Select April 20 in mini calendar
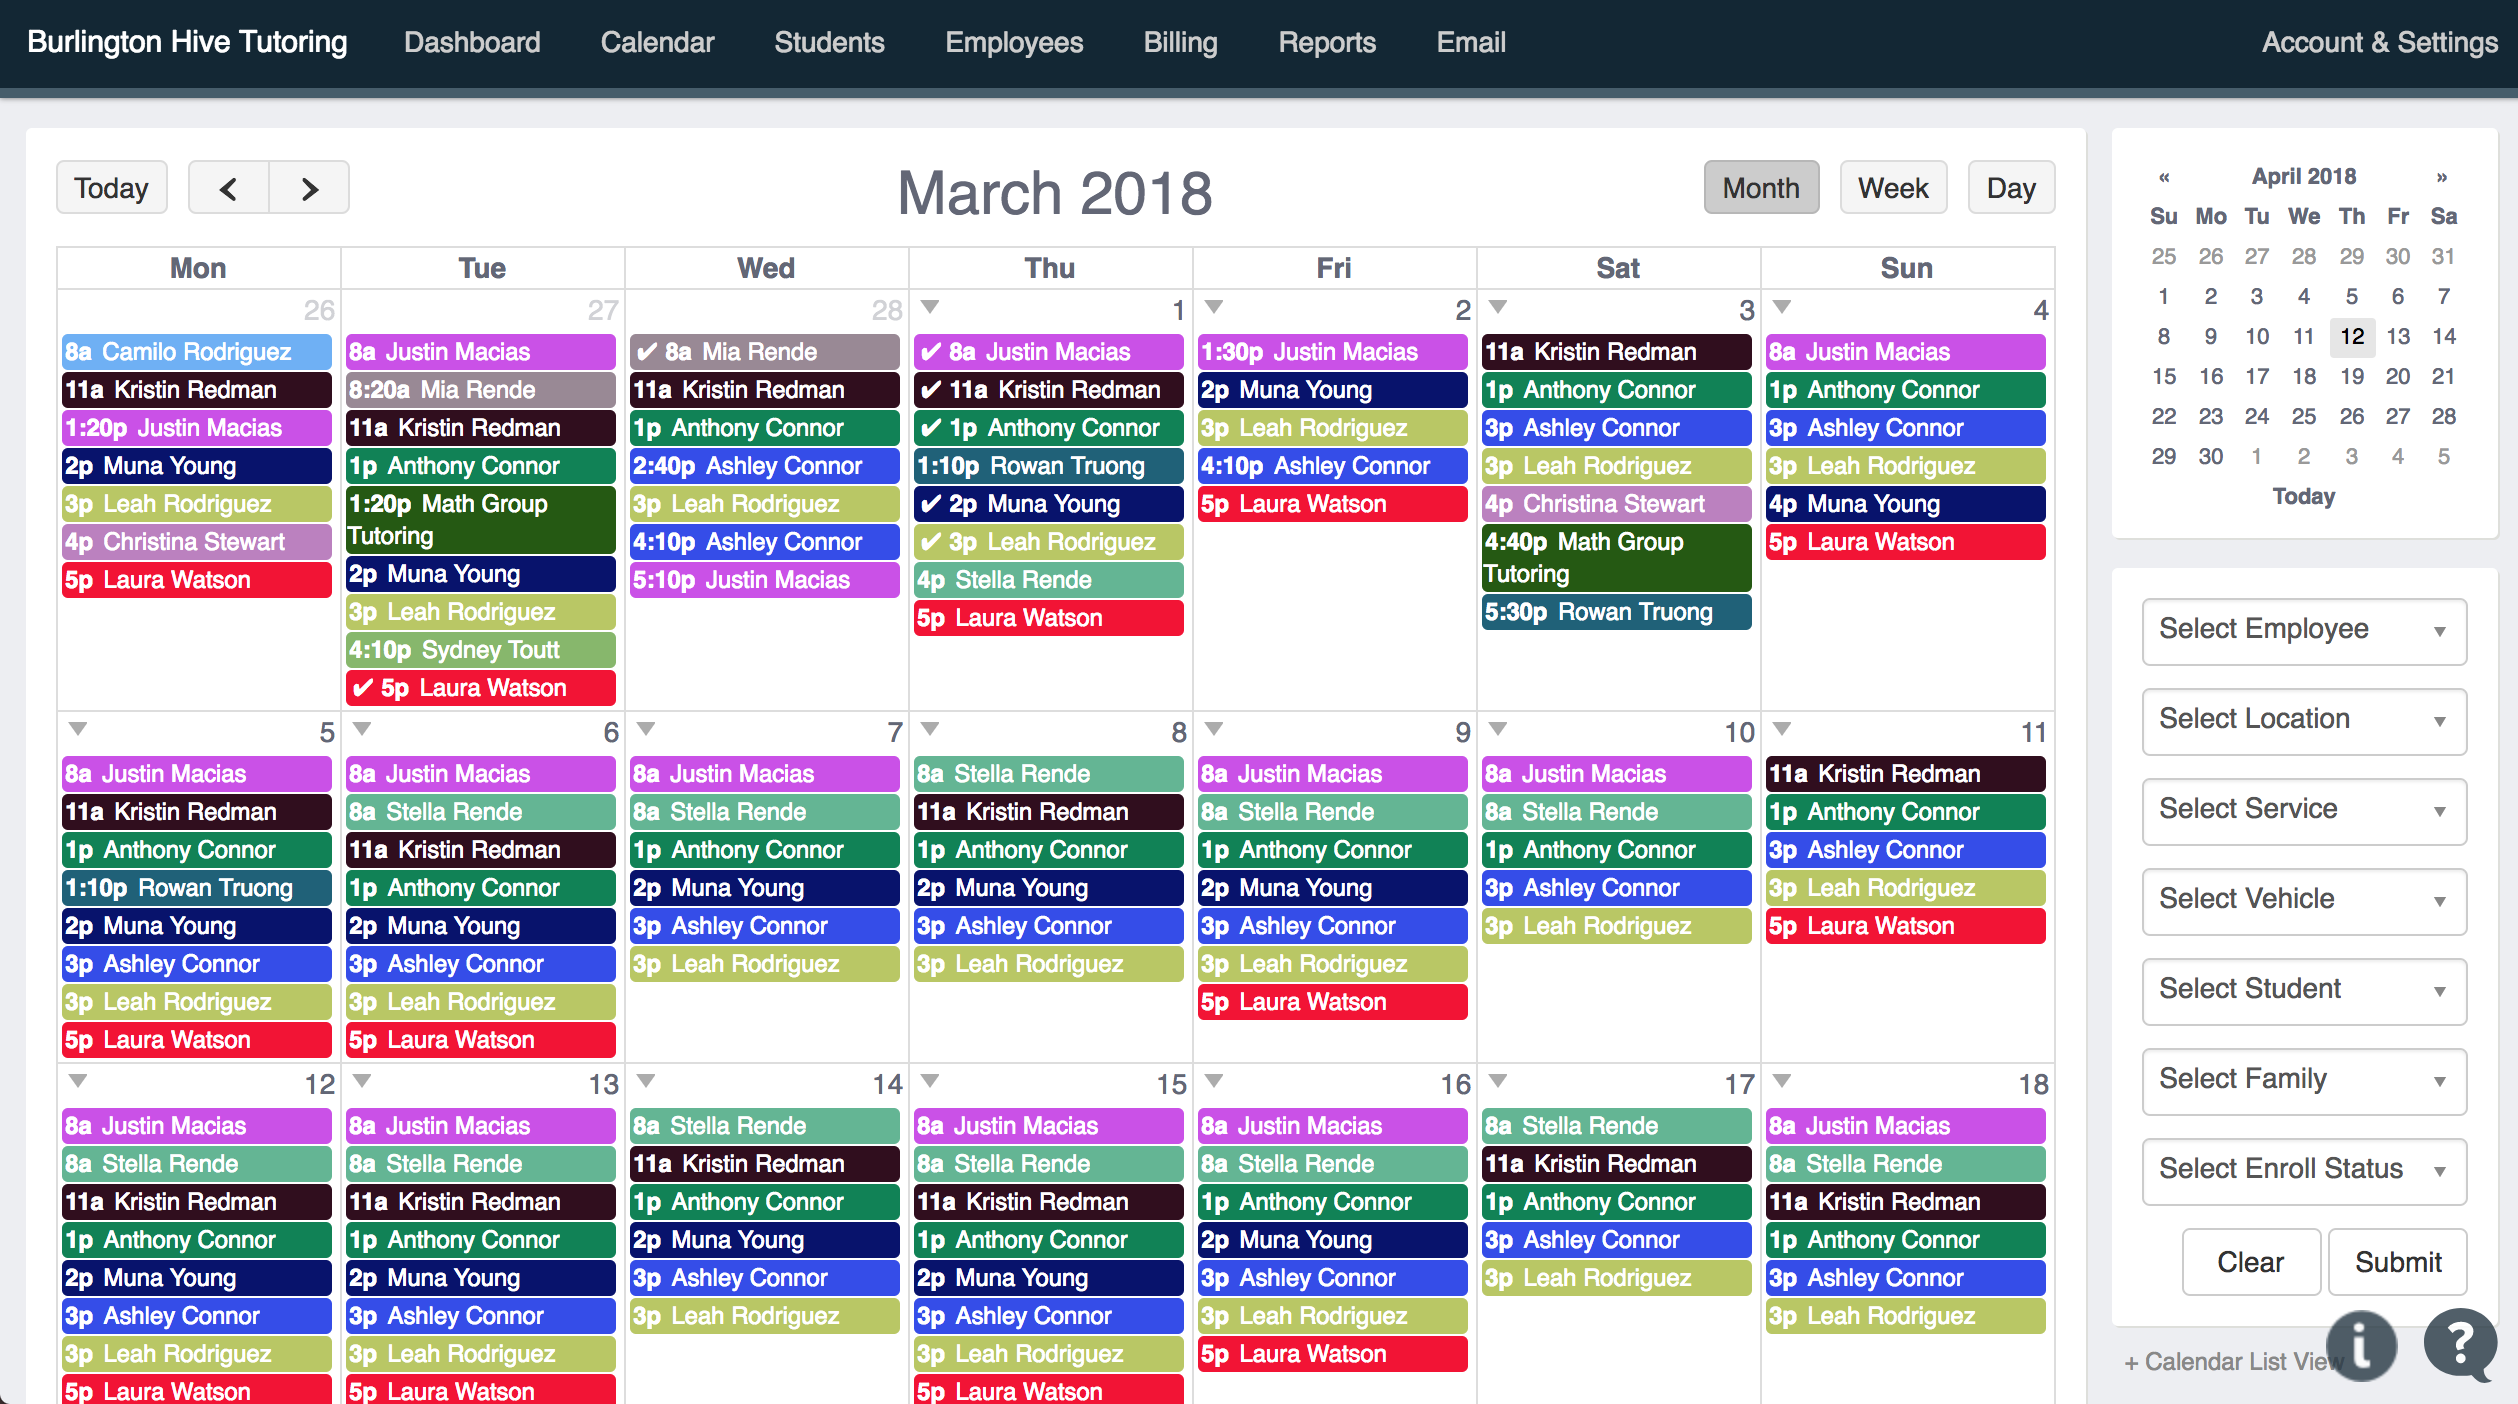 coord(2398,376)
